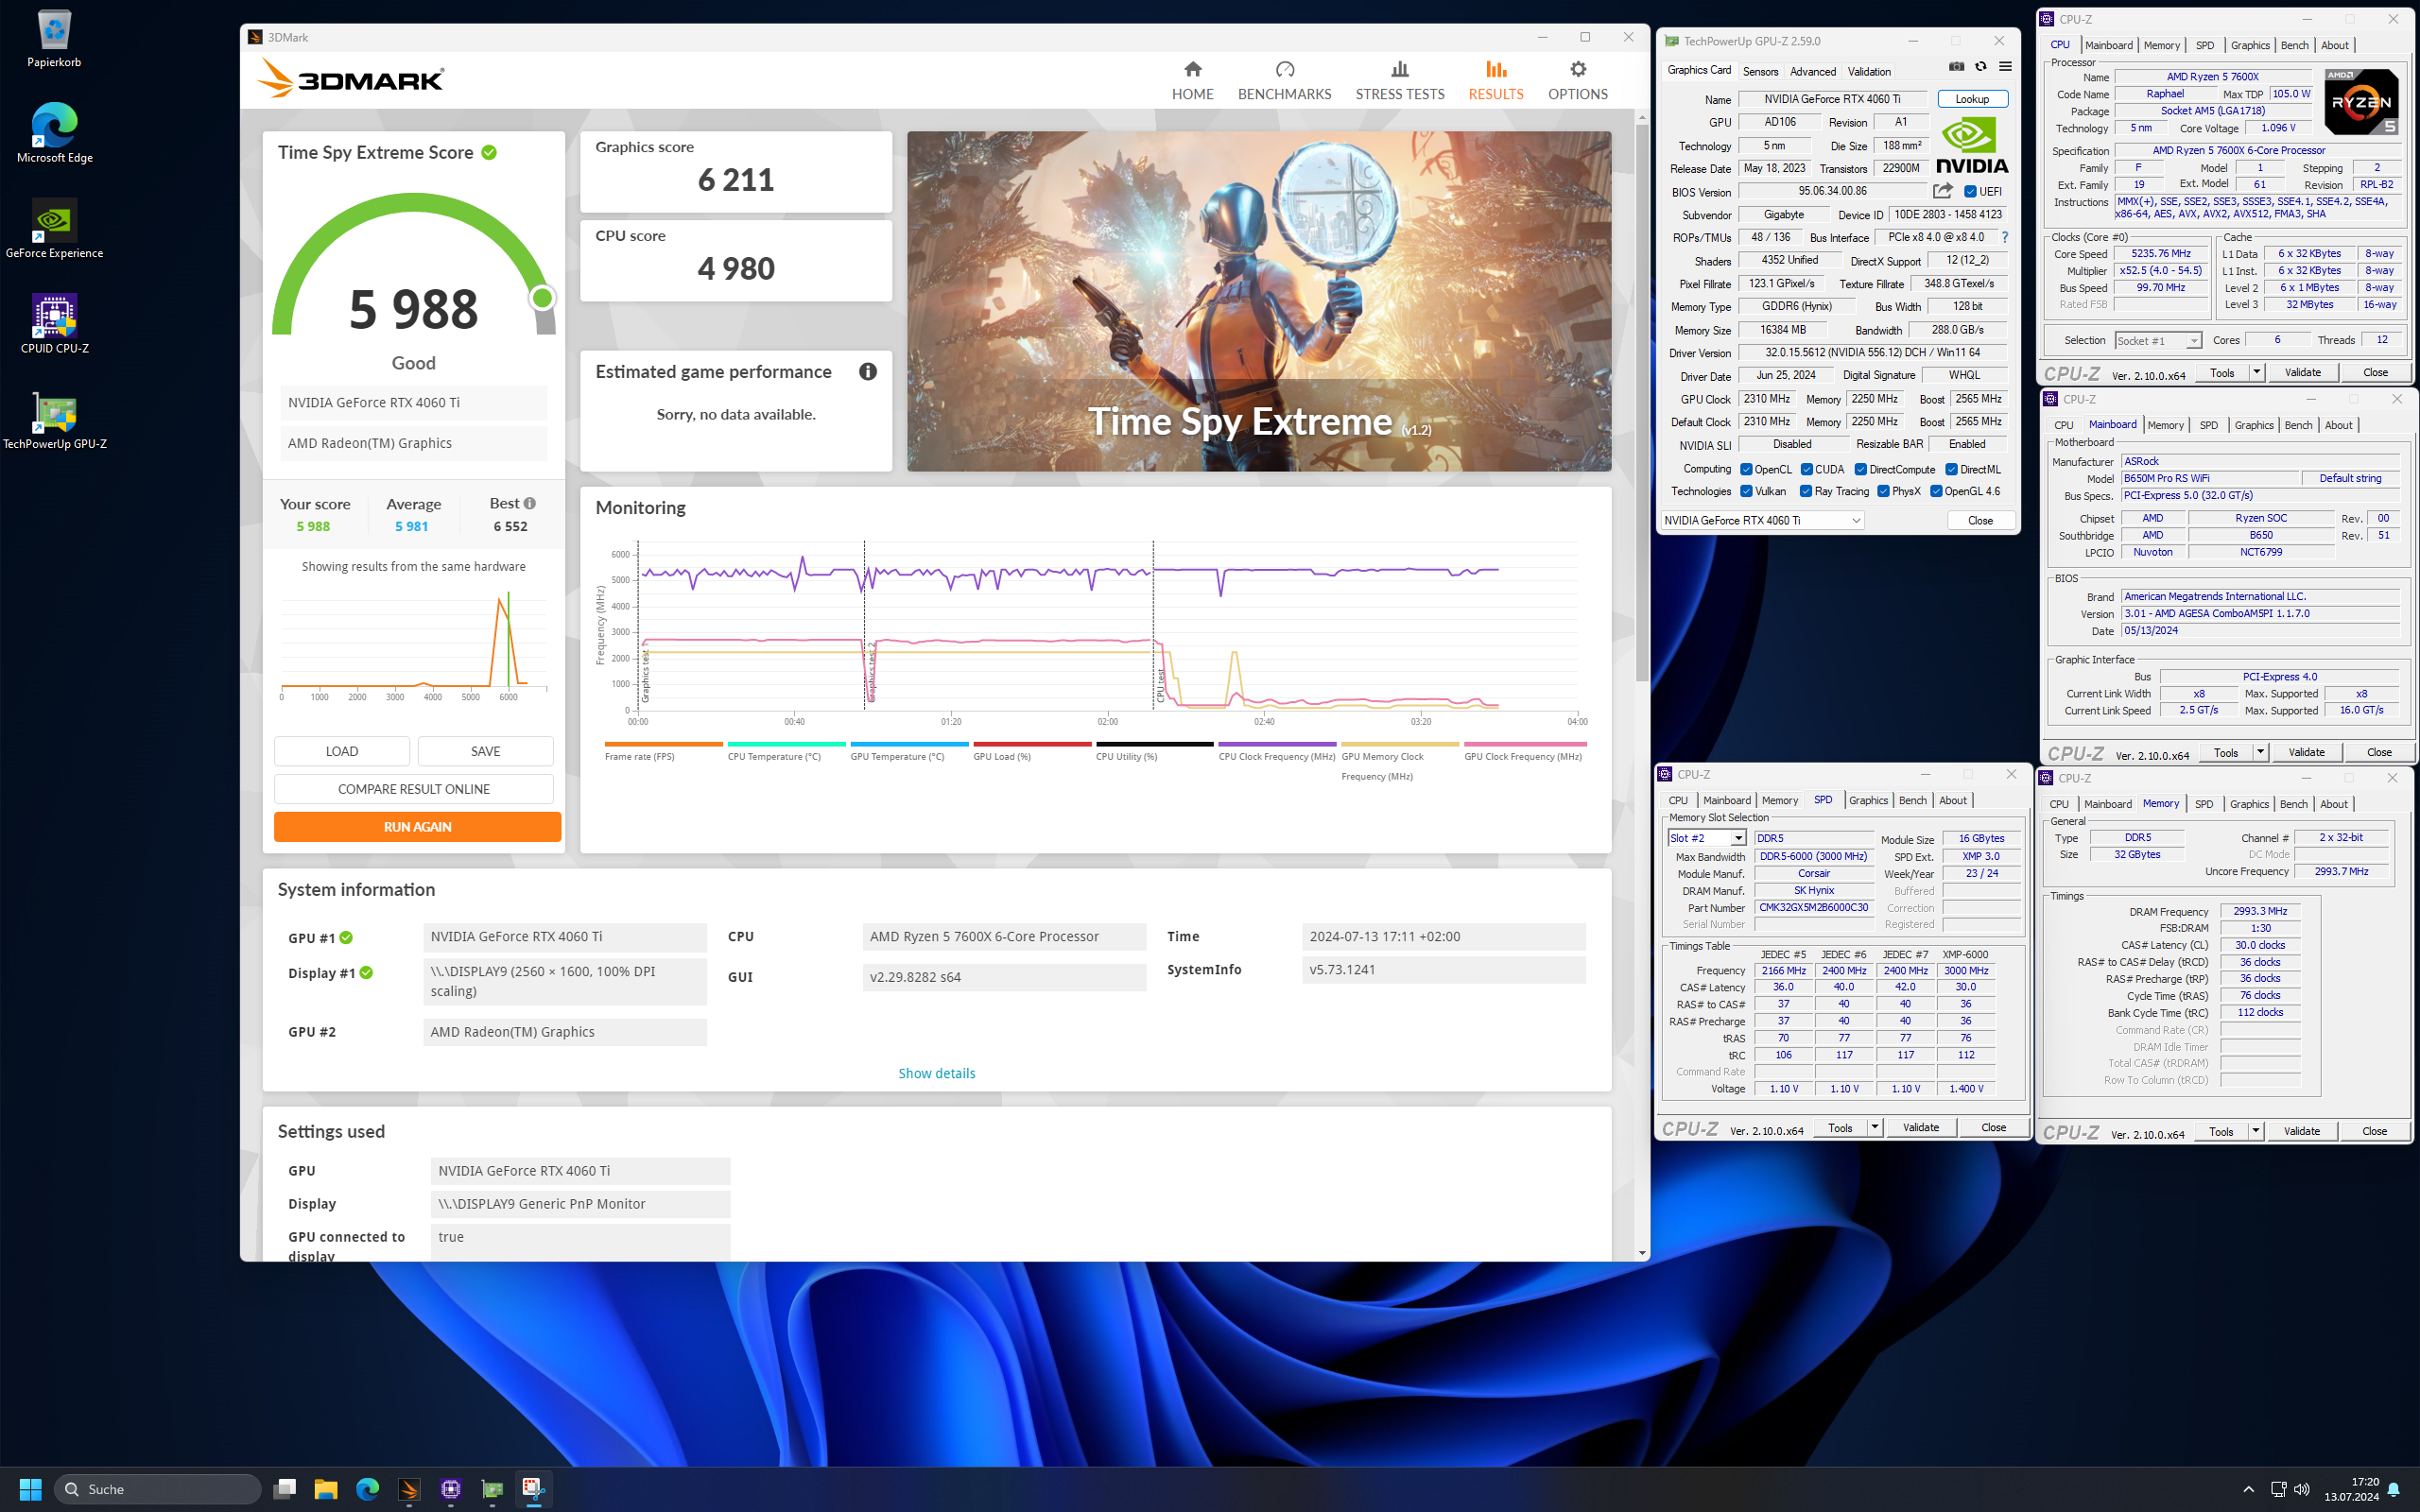Viewport: 2420px width, 1512px height.
Task: Open GPU selection dropdown in GPU-Z
Action: pos(1762,520)
